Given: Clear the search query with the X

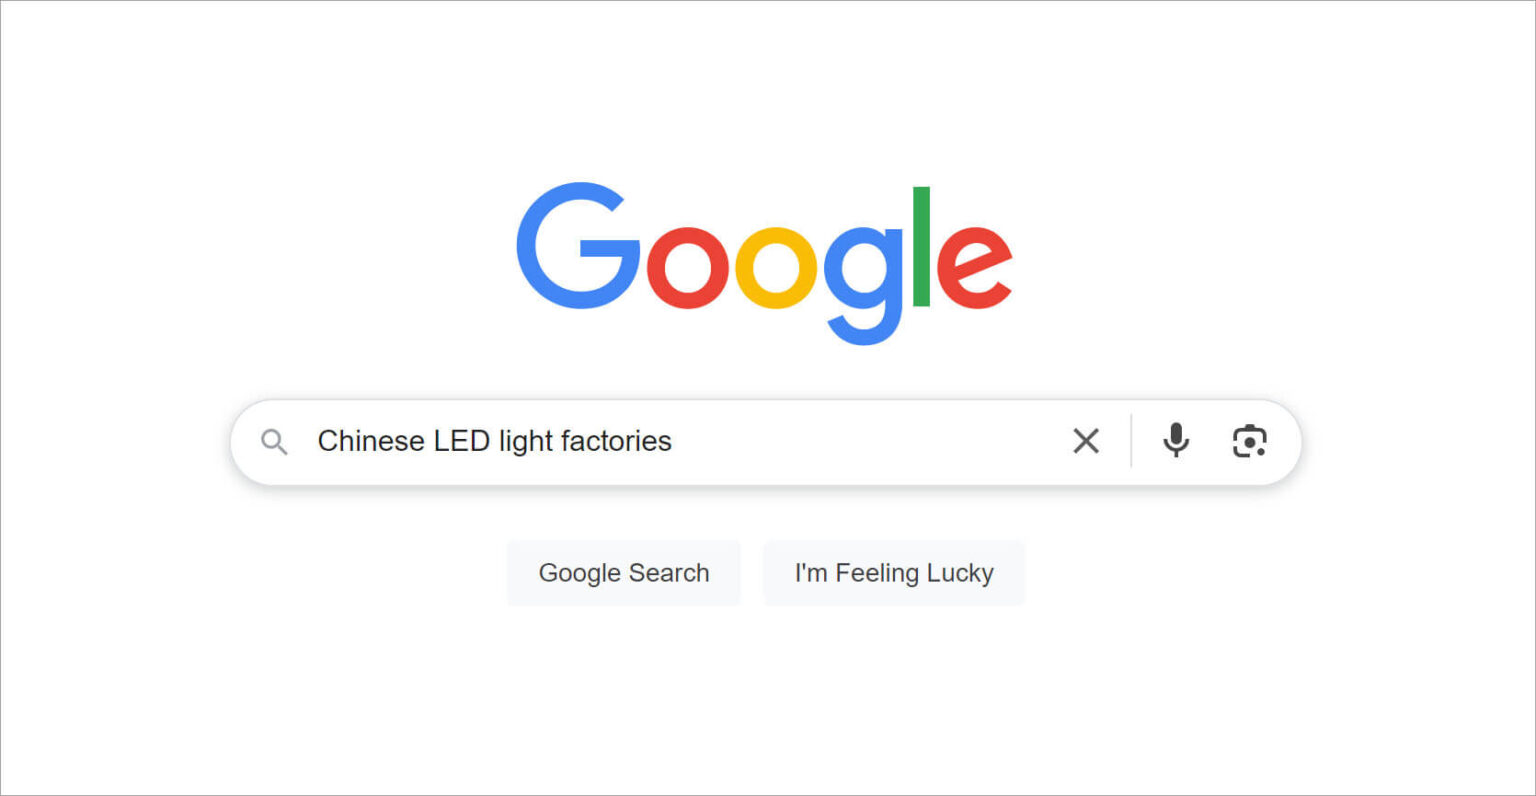Looking at the screenshot, I should tap(1086, 441).
